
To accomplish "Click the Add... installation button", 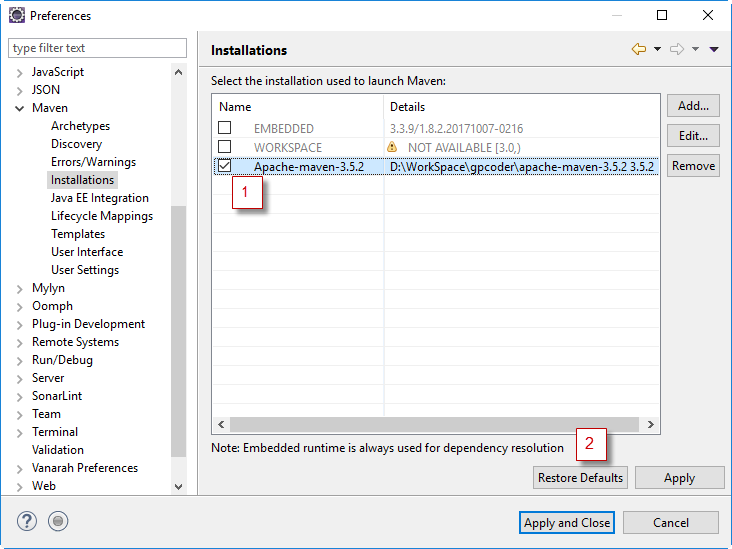I will [693, 106].
